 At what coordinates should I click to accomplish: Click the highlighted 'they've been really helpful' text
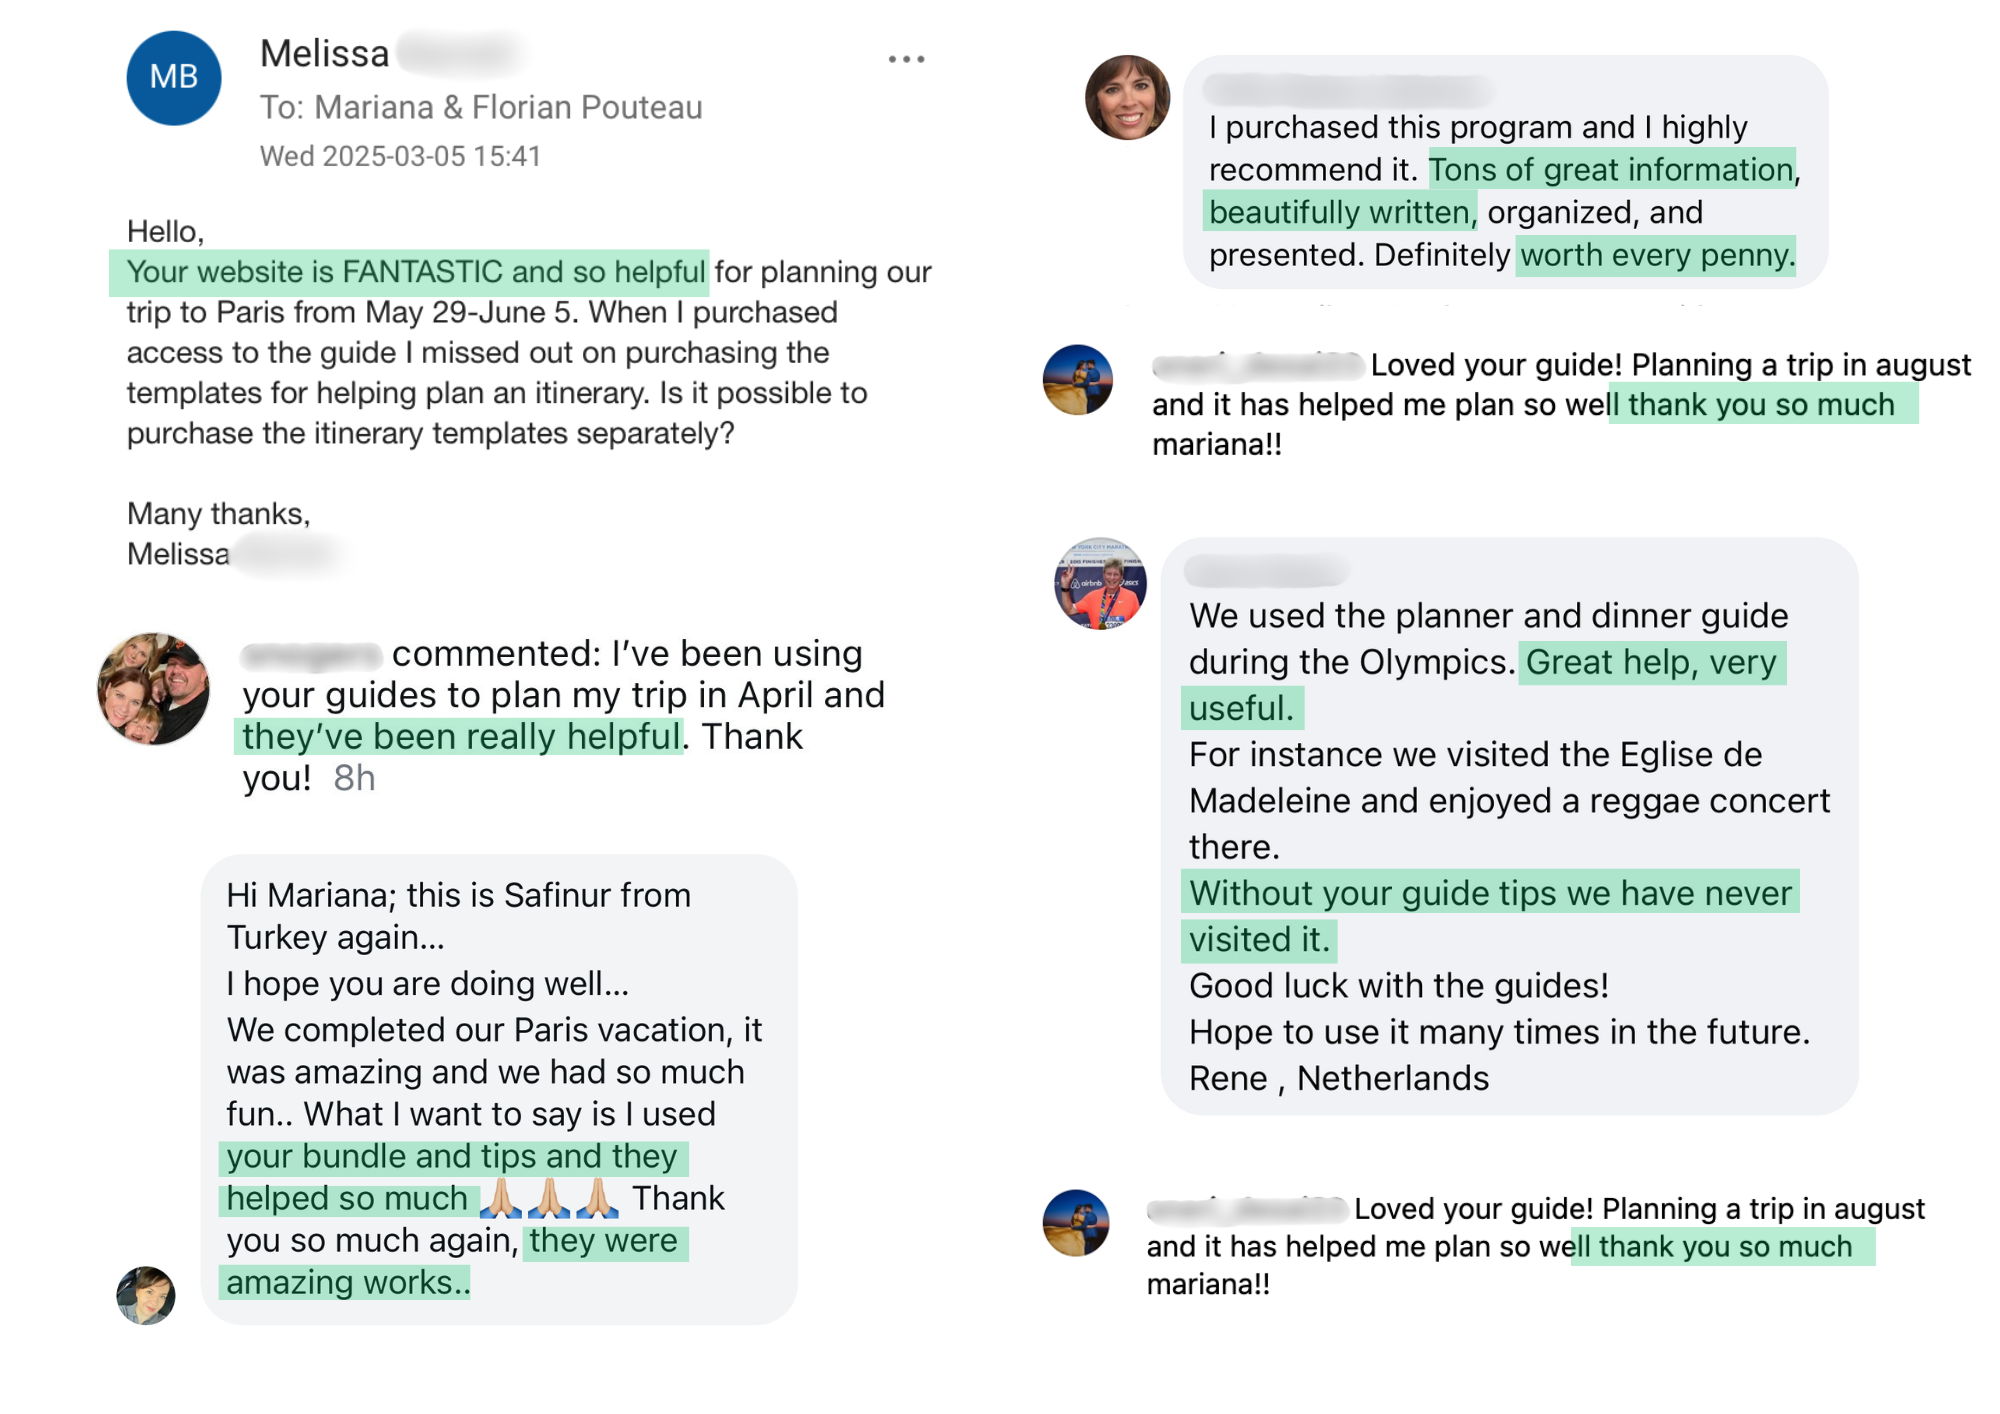(461, 737)
